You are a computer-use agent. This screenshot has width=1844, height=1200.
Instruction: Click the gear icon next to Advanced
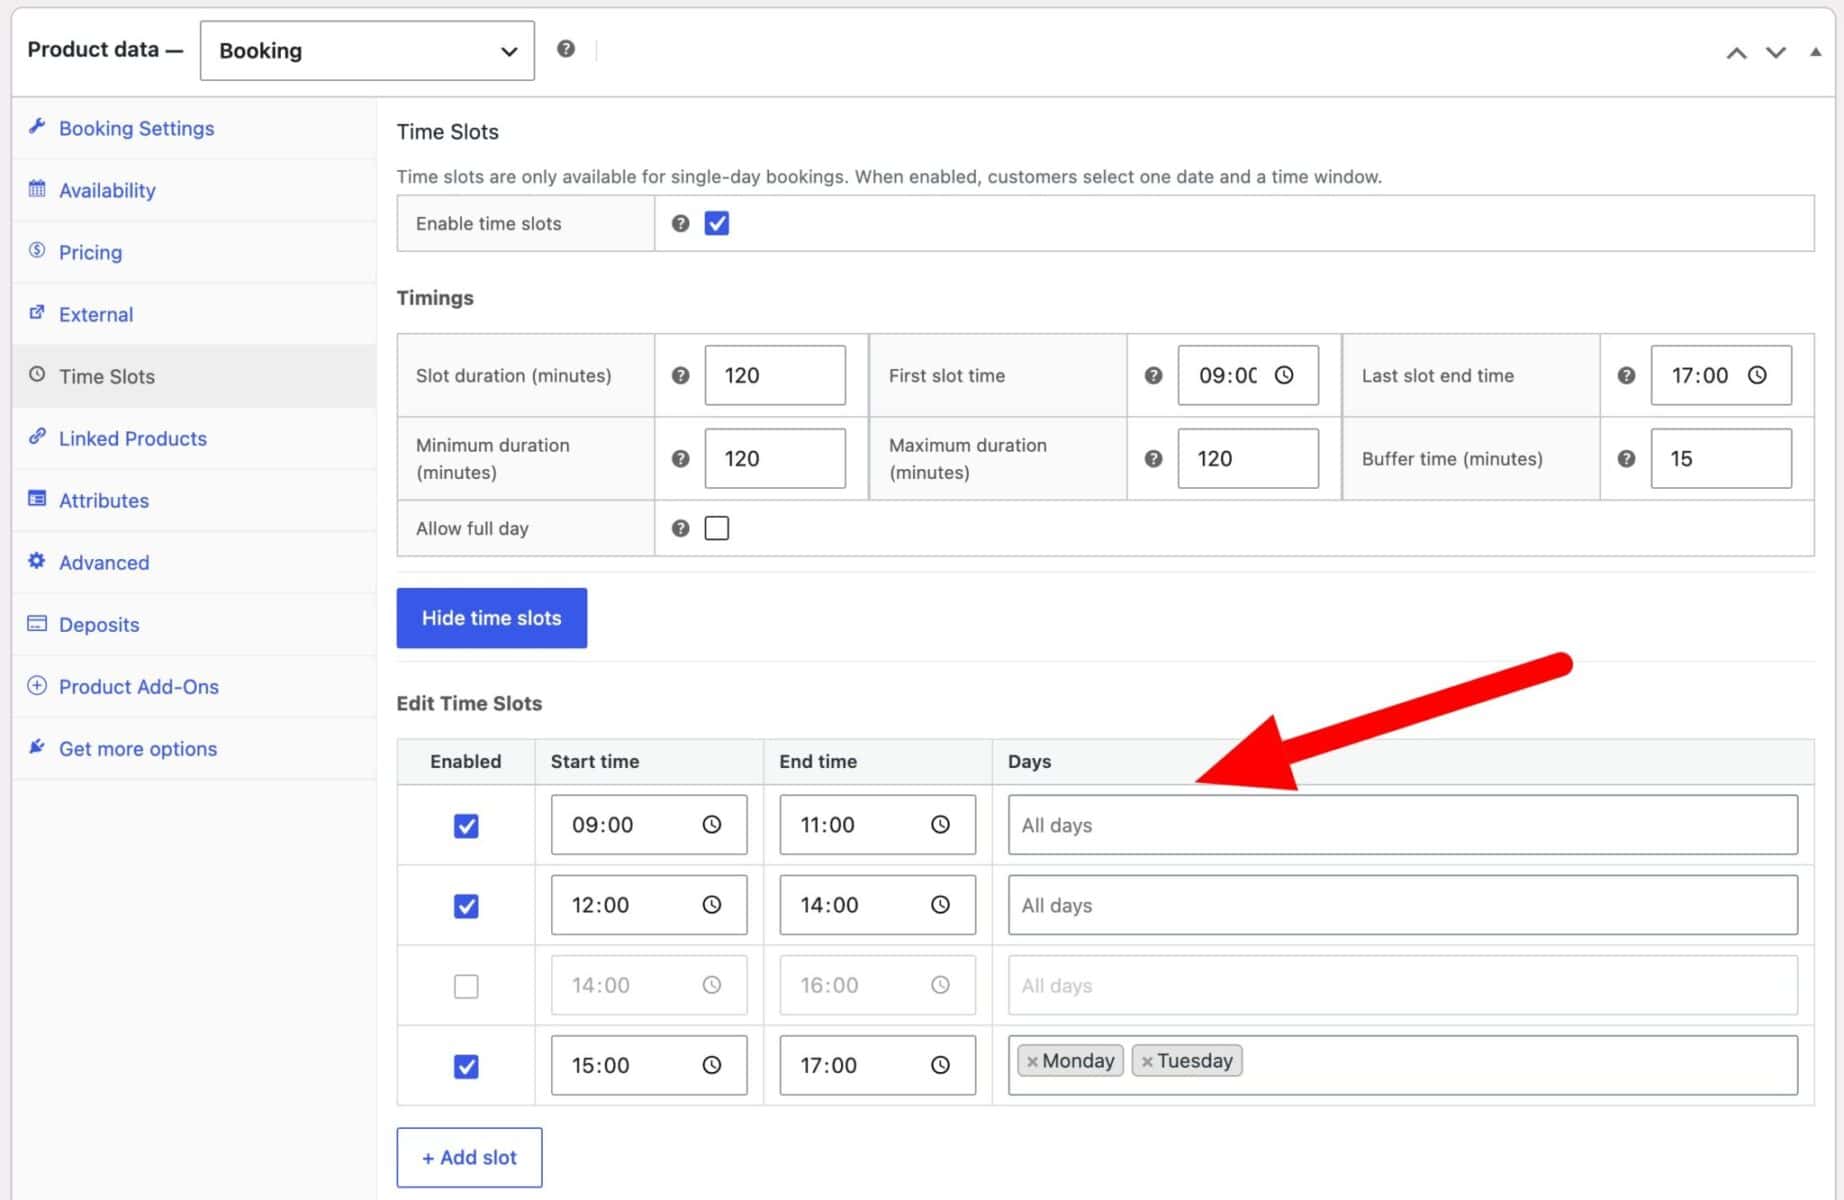point(37,560)
